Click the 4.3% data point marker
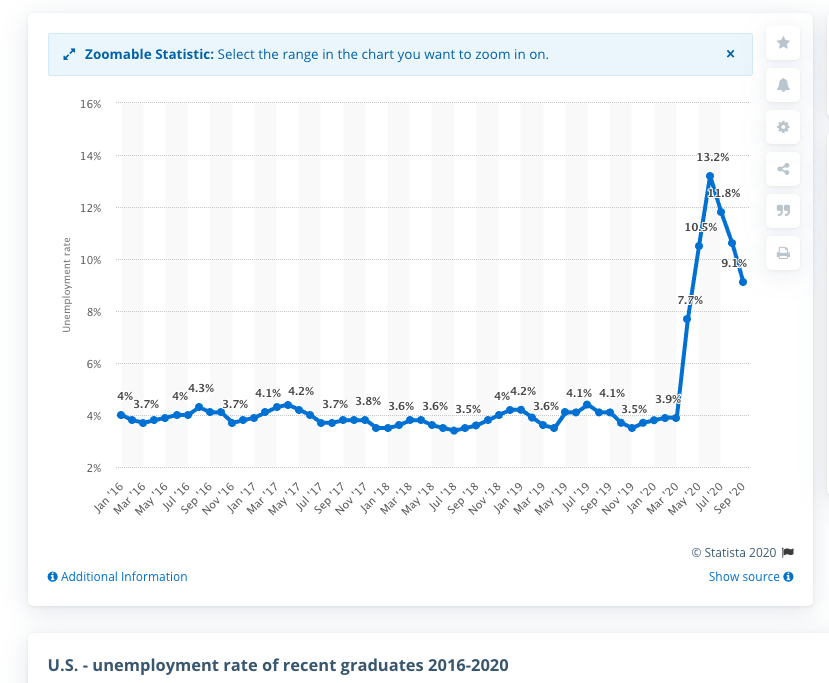This screenshot has width=829, height=683. 199,407
